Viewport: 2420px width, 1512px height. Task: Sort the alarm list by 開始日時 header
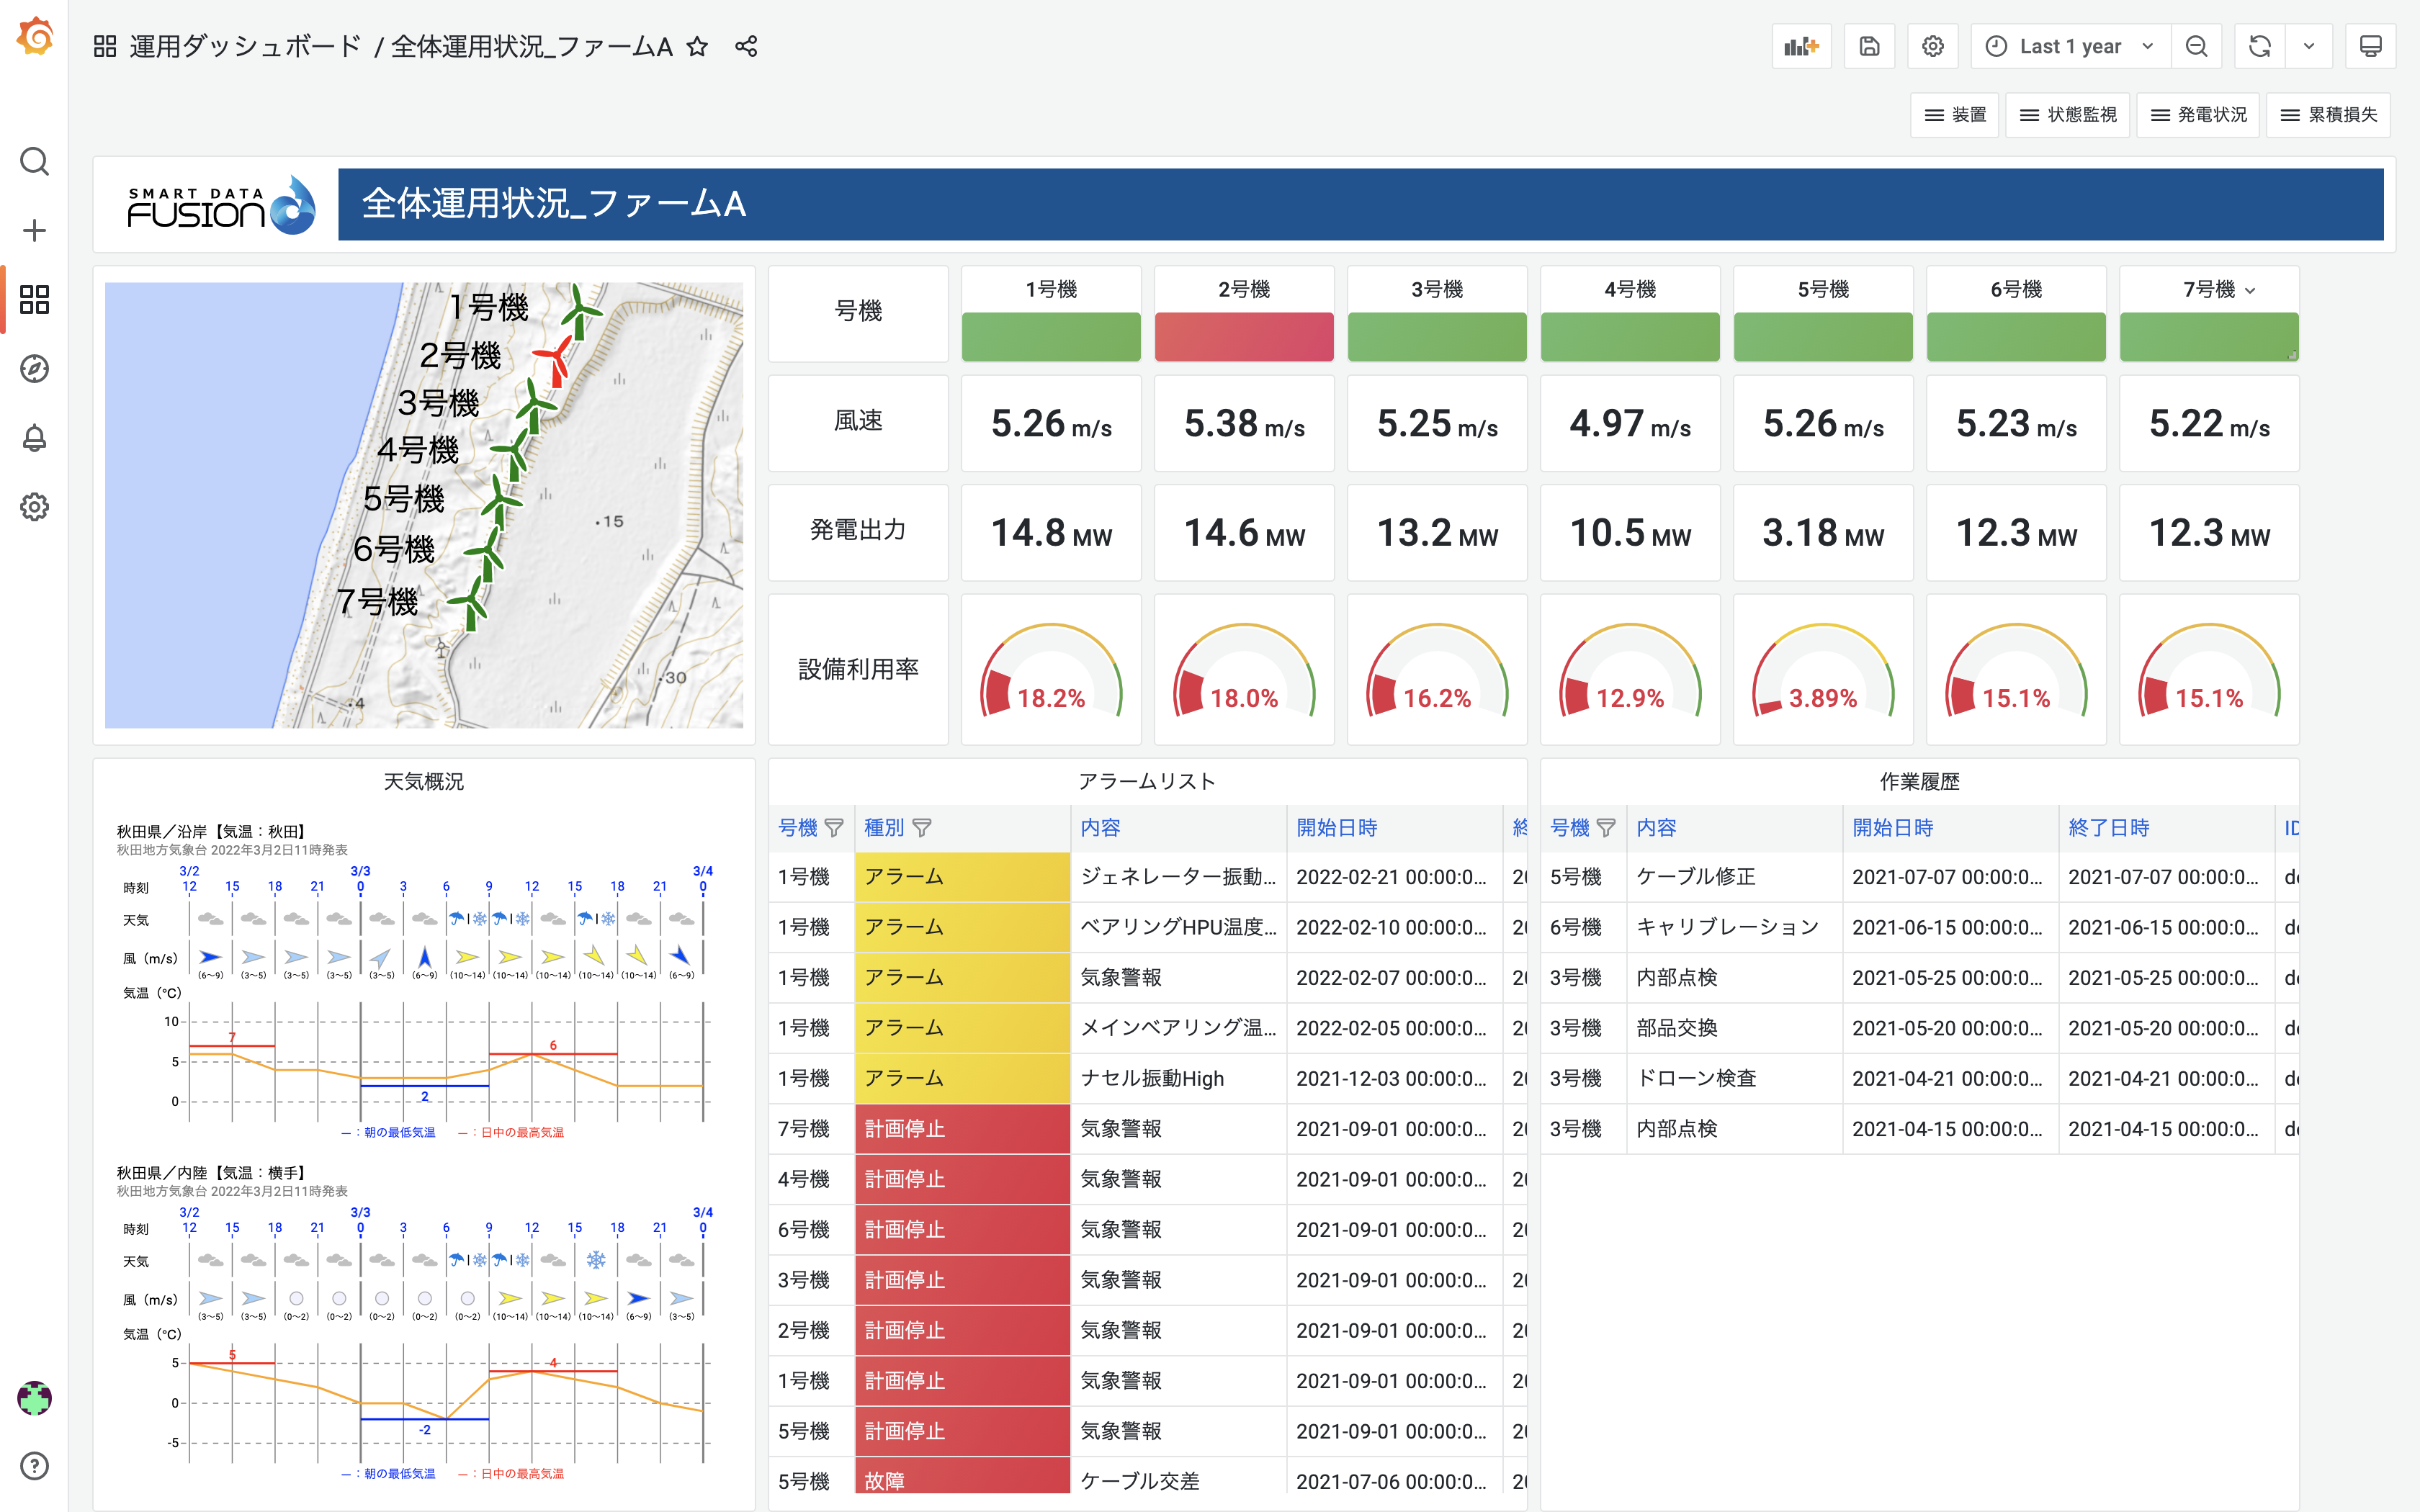point(1337,828)
